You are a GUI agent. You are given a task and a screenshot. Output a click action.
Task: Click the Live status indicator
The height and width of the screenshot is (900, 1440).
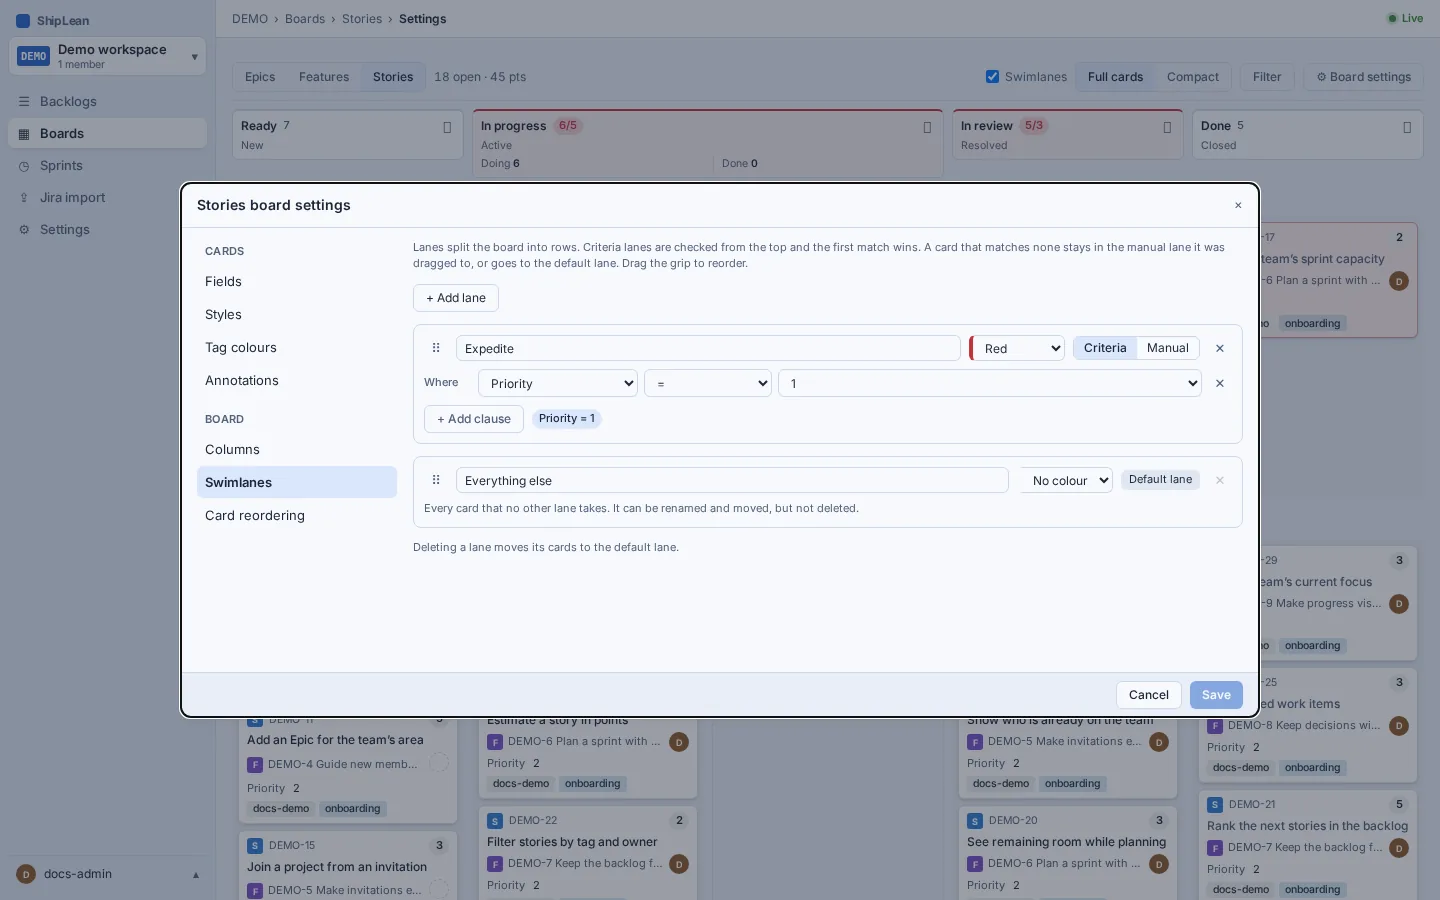[x=1405, y=18]
